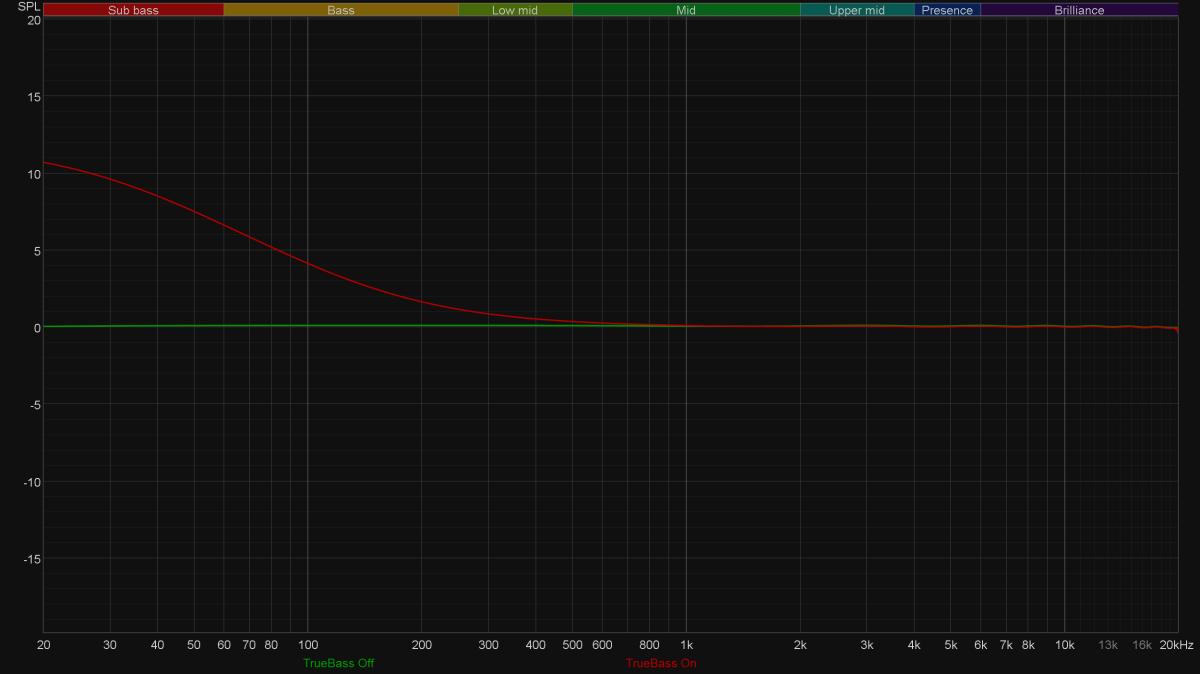Click the 4k frequency axis label

(914, 645)
